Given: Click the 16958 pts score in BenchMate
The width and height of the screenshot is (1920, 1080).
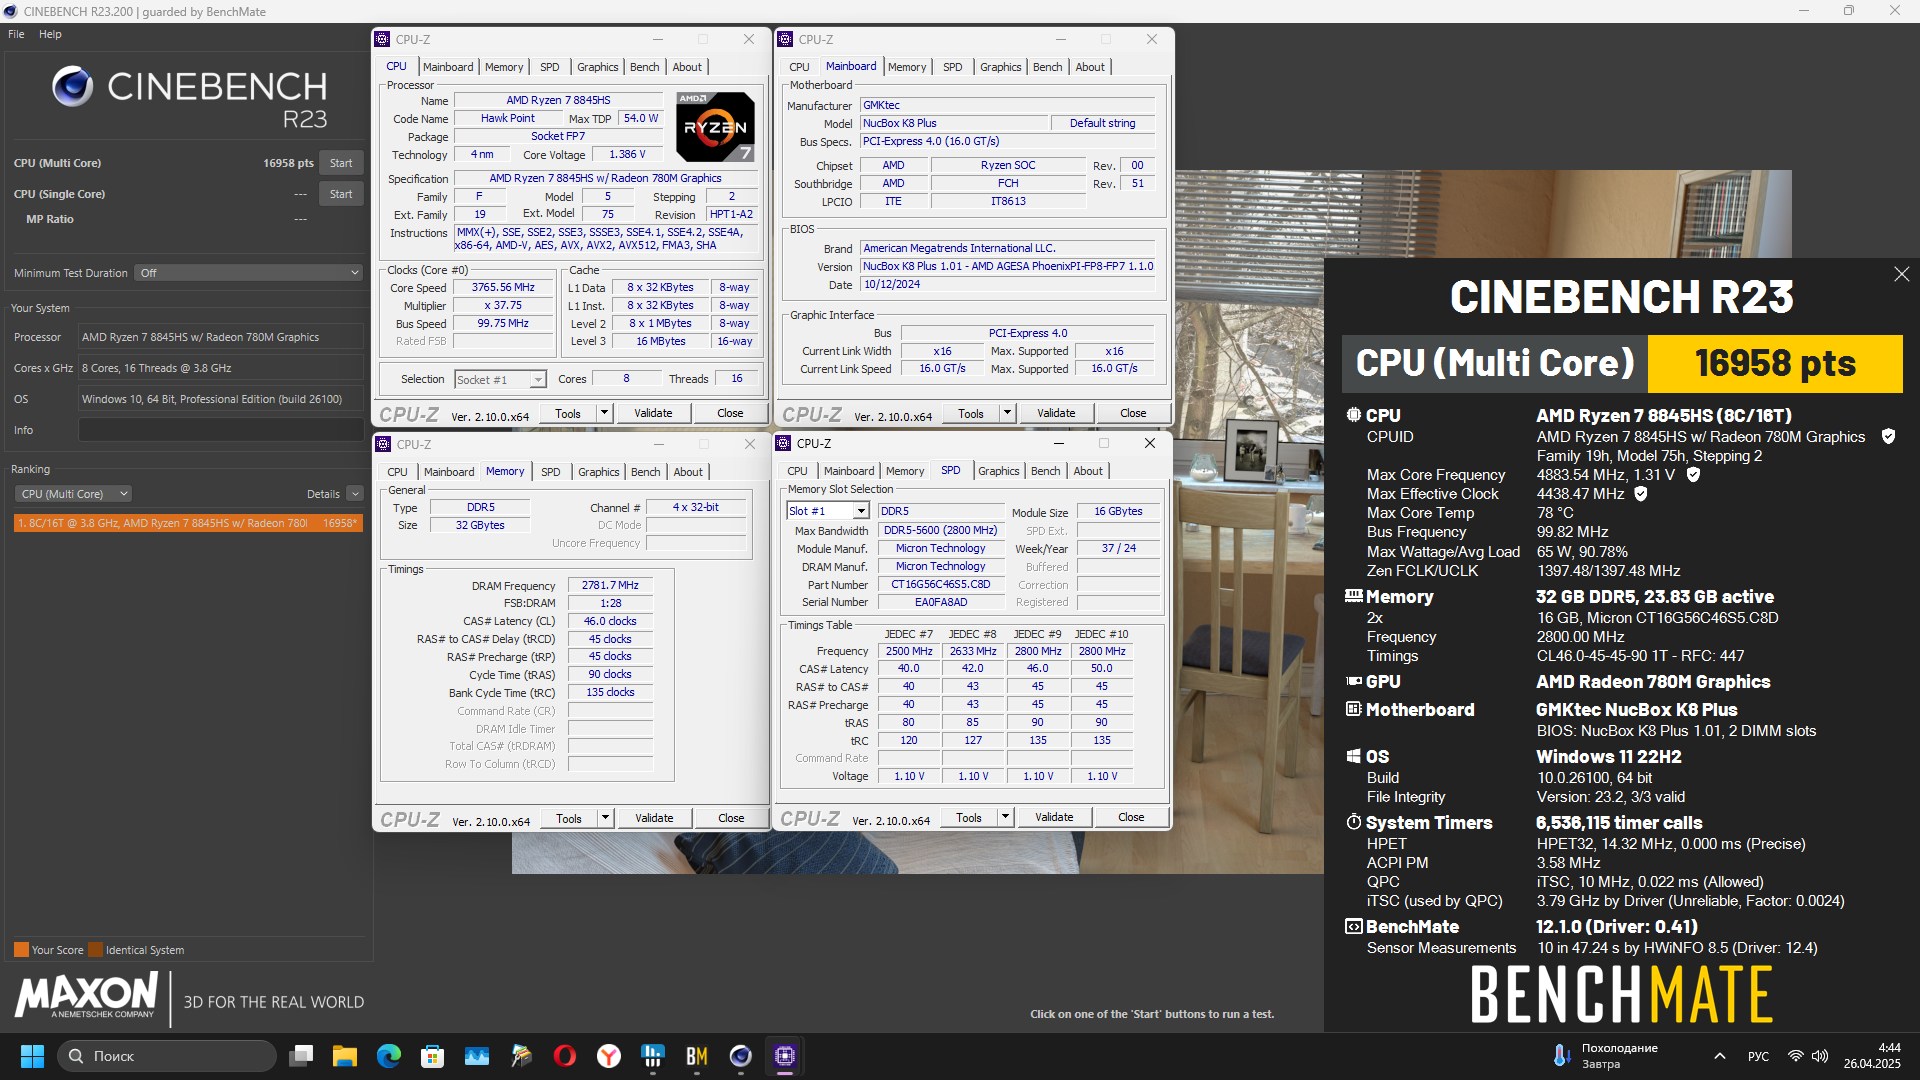Looking at the screenshot, I should click(x=1775, y=363).
